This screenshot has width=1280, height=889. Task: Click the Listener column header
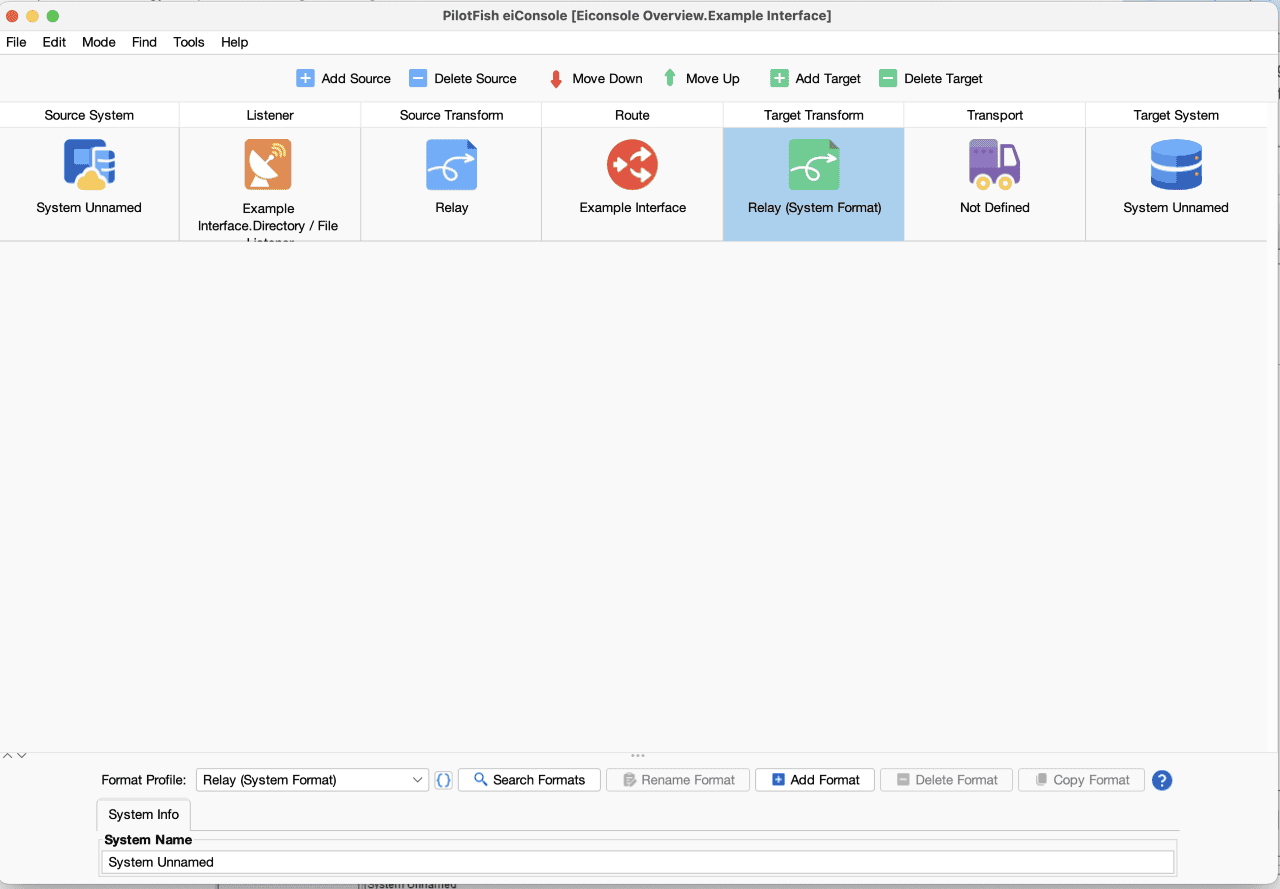click(270, 115)
